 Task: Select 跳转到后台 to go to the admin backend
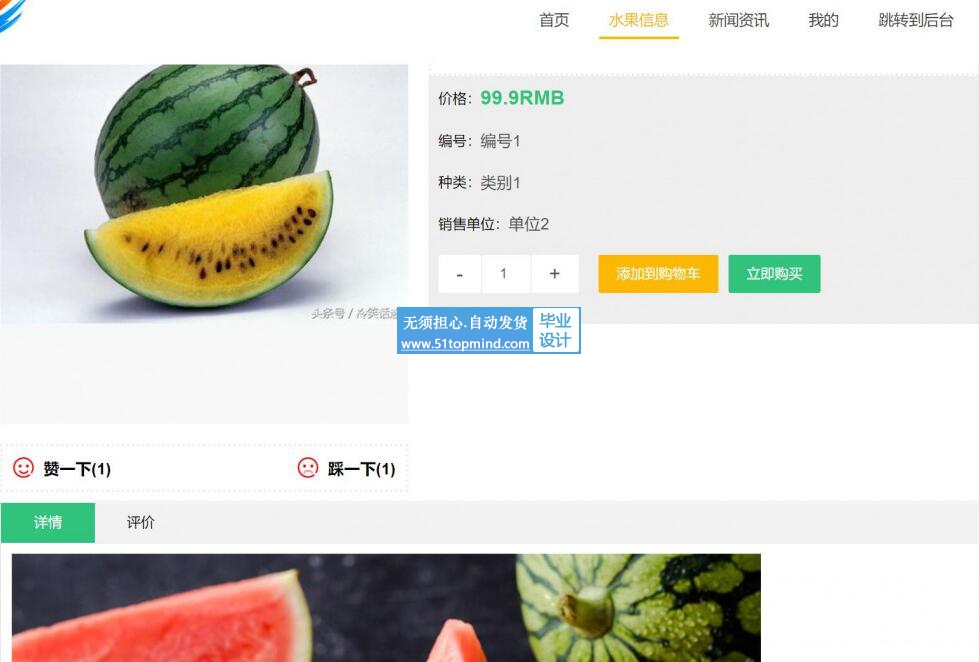coord(916,20)
